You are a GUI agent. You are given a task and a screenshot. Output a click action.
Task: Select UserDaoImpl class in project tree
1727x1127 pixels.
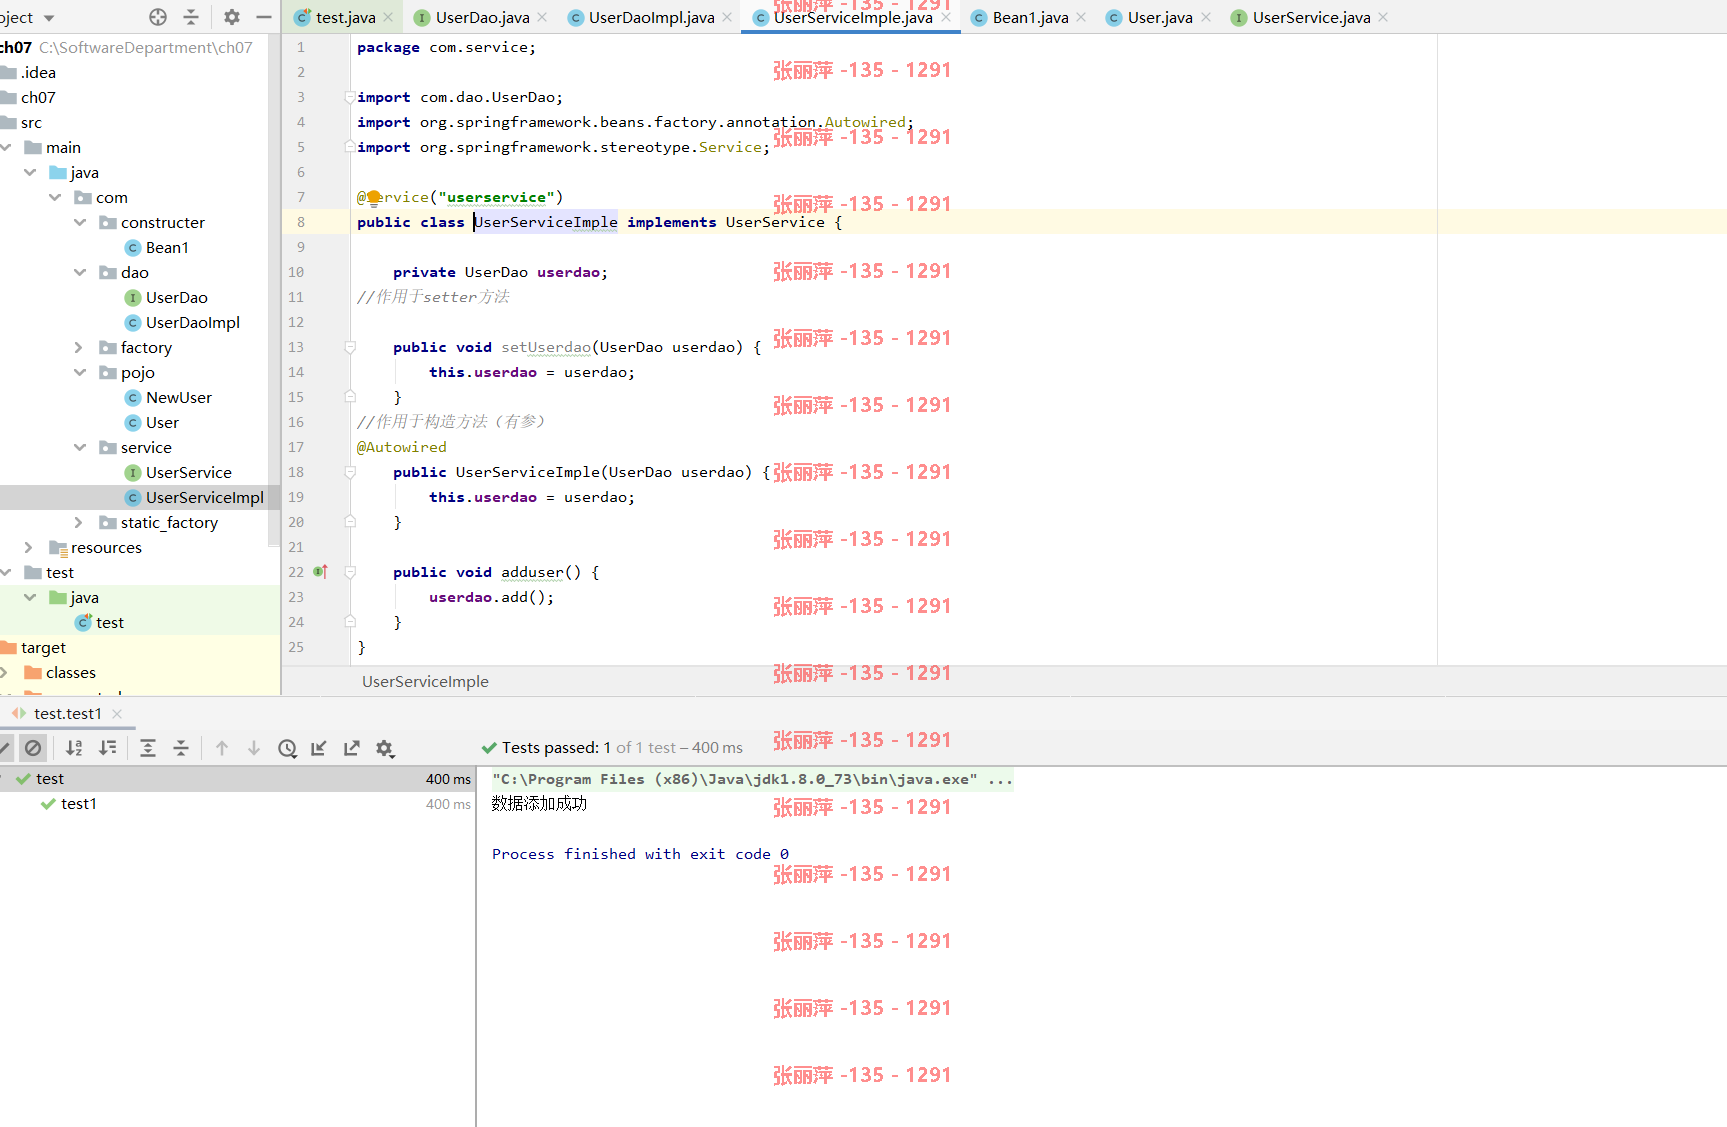pos(193,322)
